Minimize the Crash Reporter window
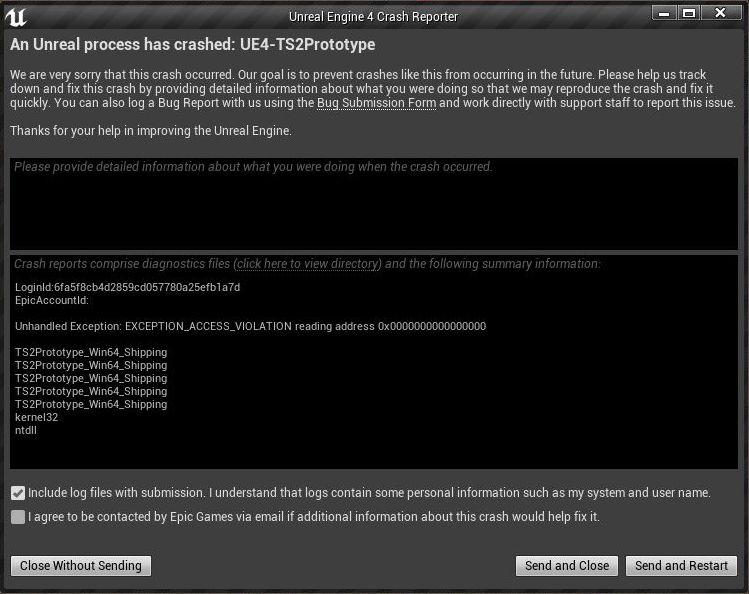Image resolution: width=749 pixels, height=594 pixels. coord(664,13)
